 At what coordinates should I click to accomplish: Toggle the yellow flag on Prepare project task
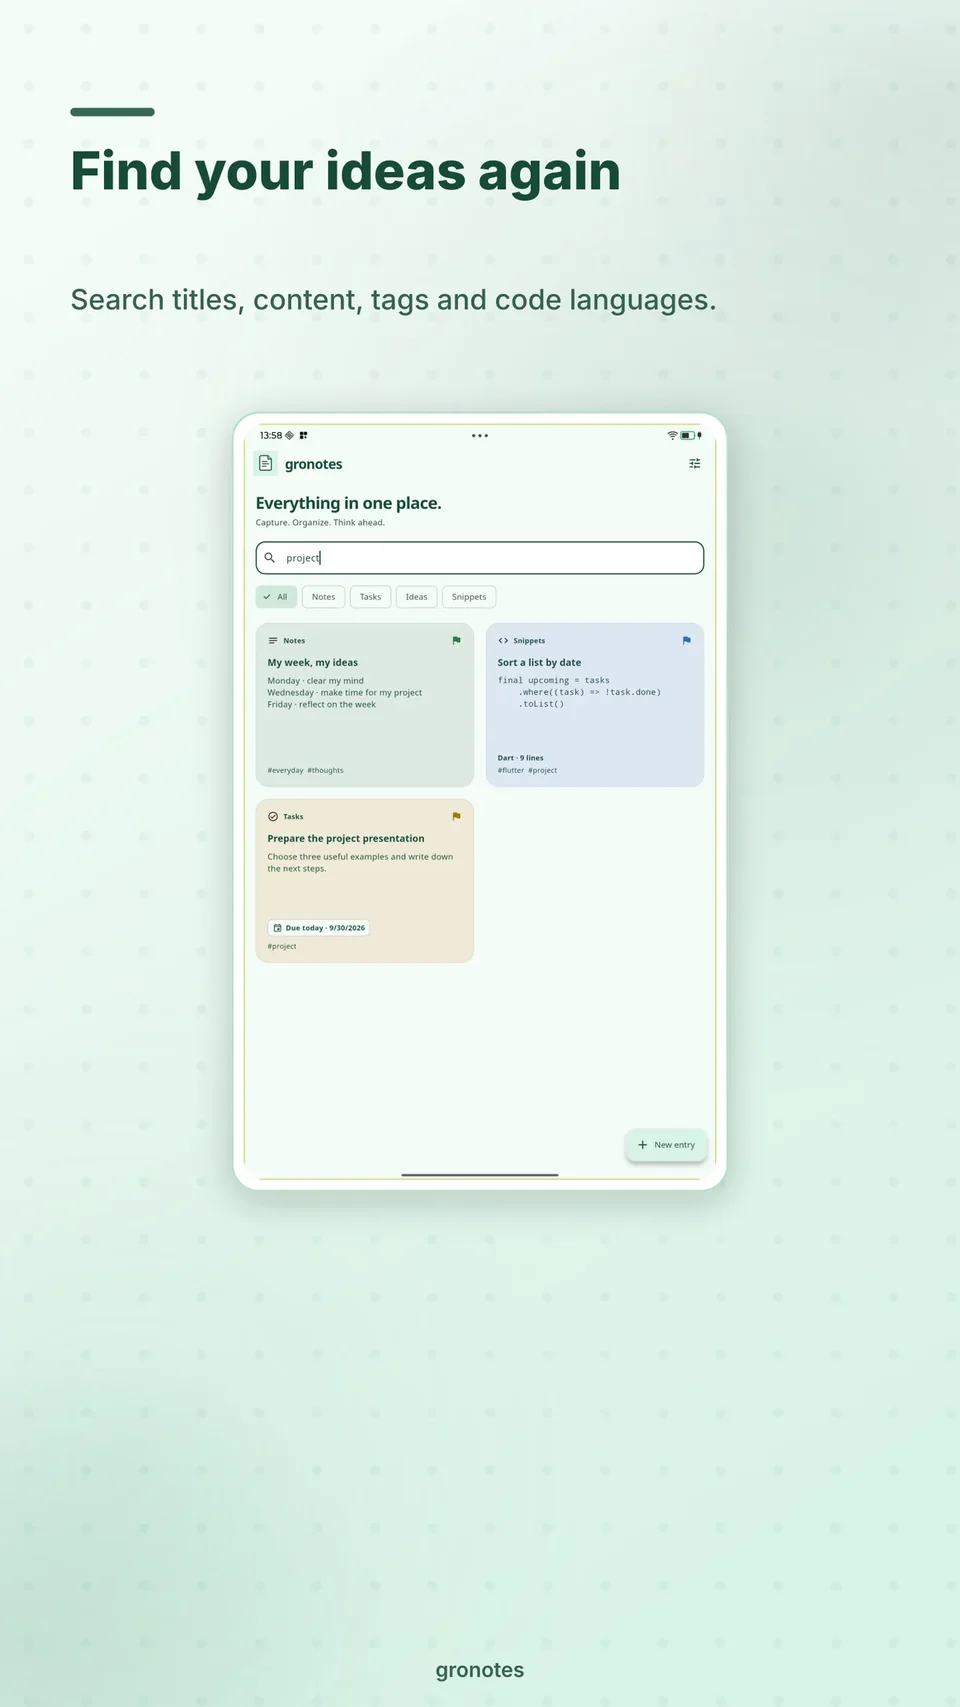[x=456, y=816]
